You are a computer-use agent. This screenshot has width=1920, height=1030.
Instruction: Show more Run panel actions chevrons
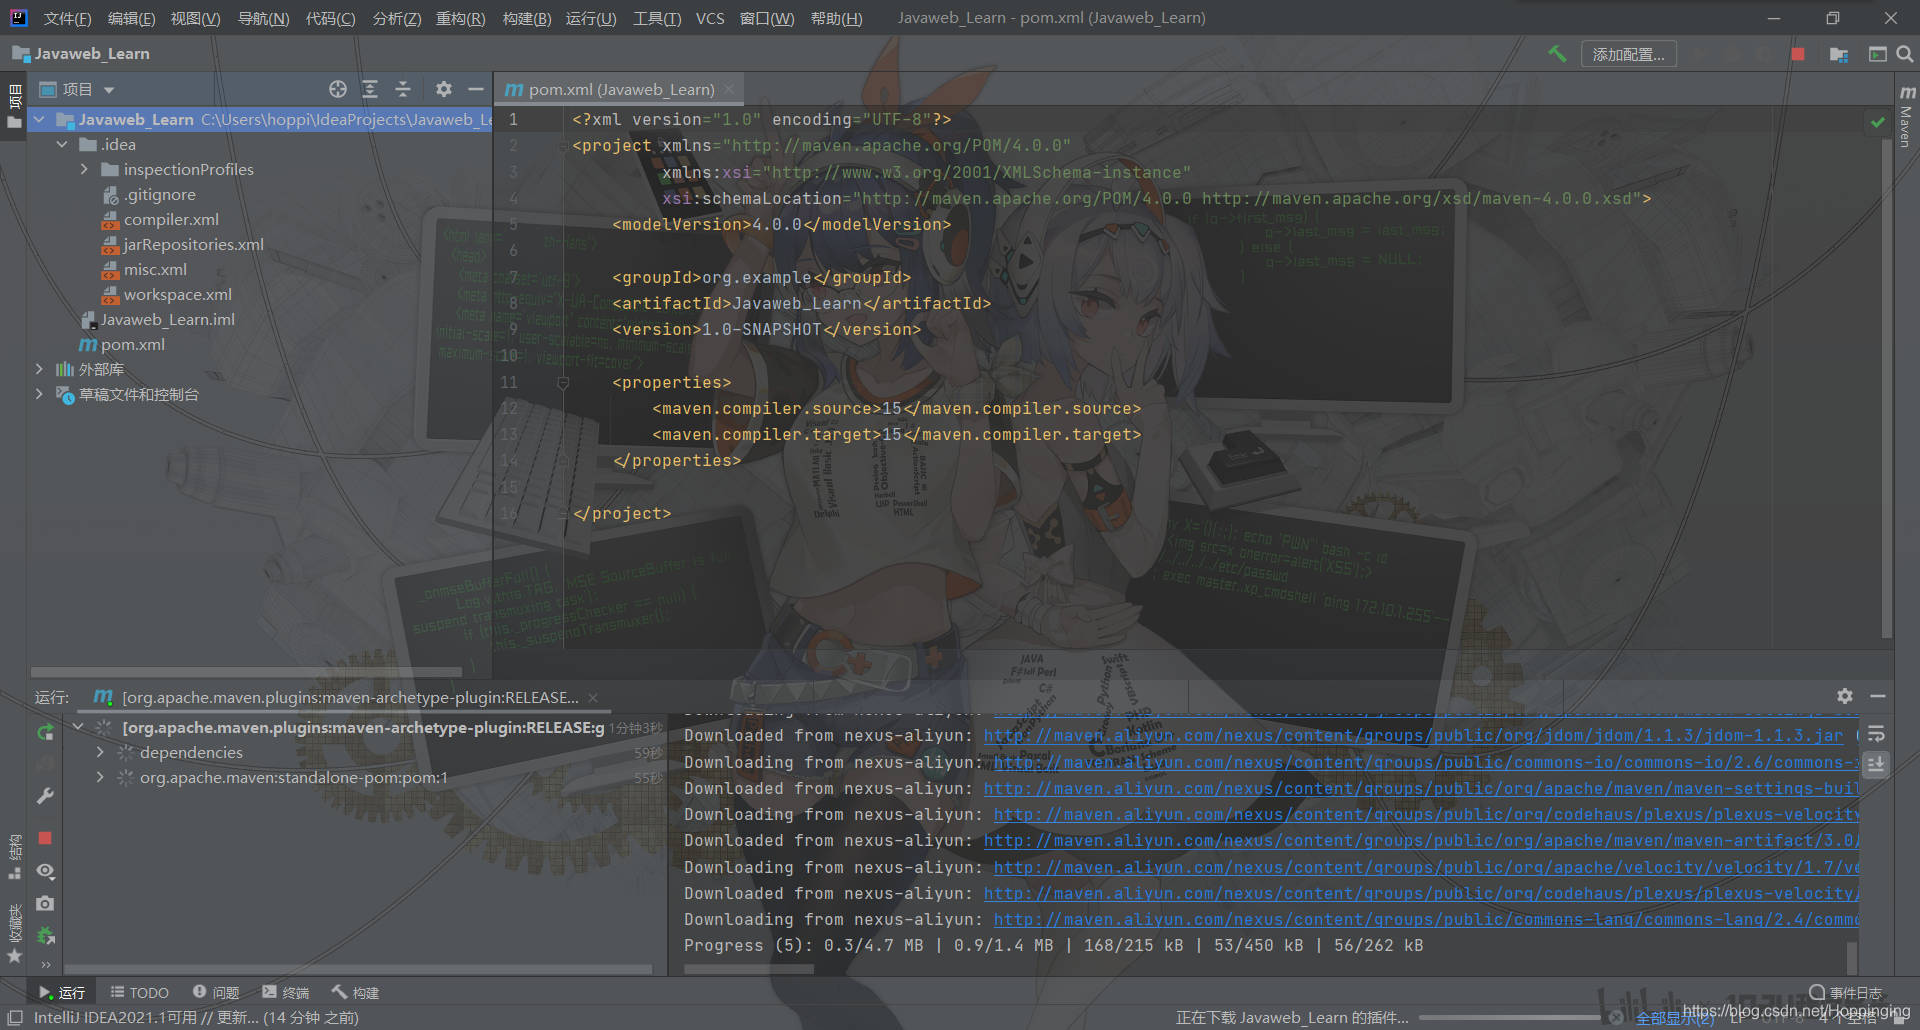pyautogui.click(x=45, y=965)
